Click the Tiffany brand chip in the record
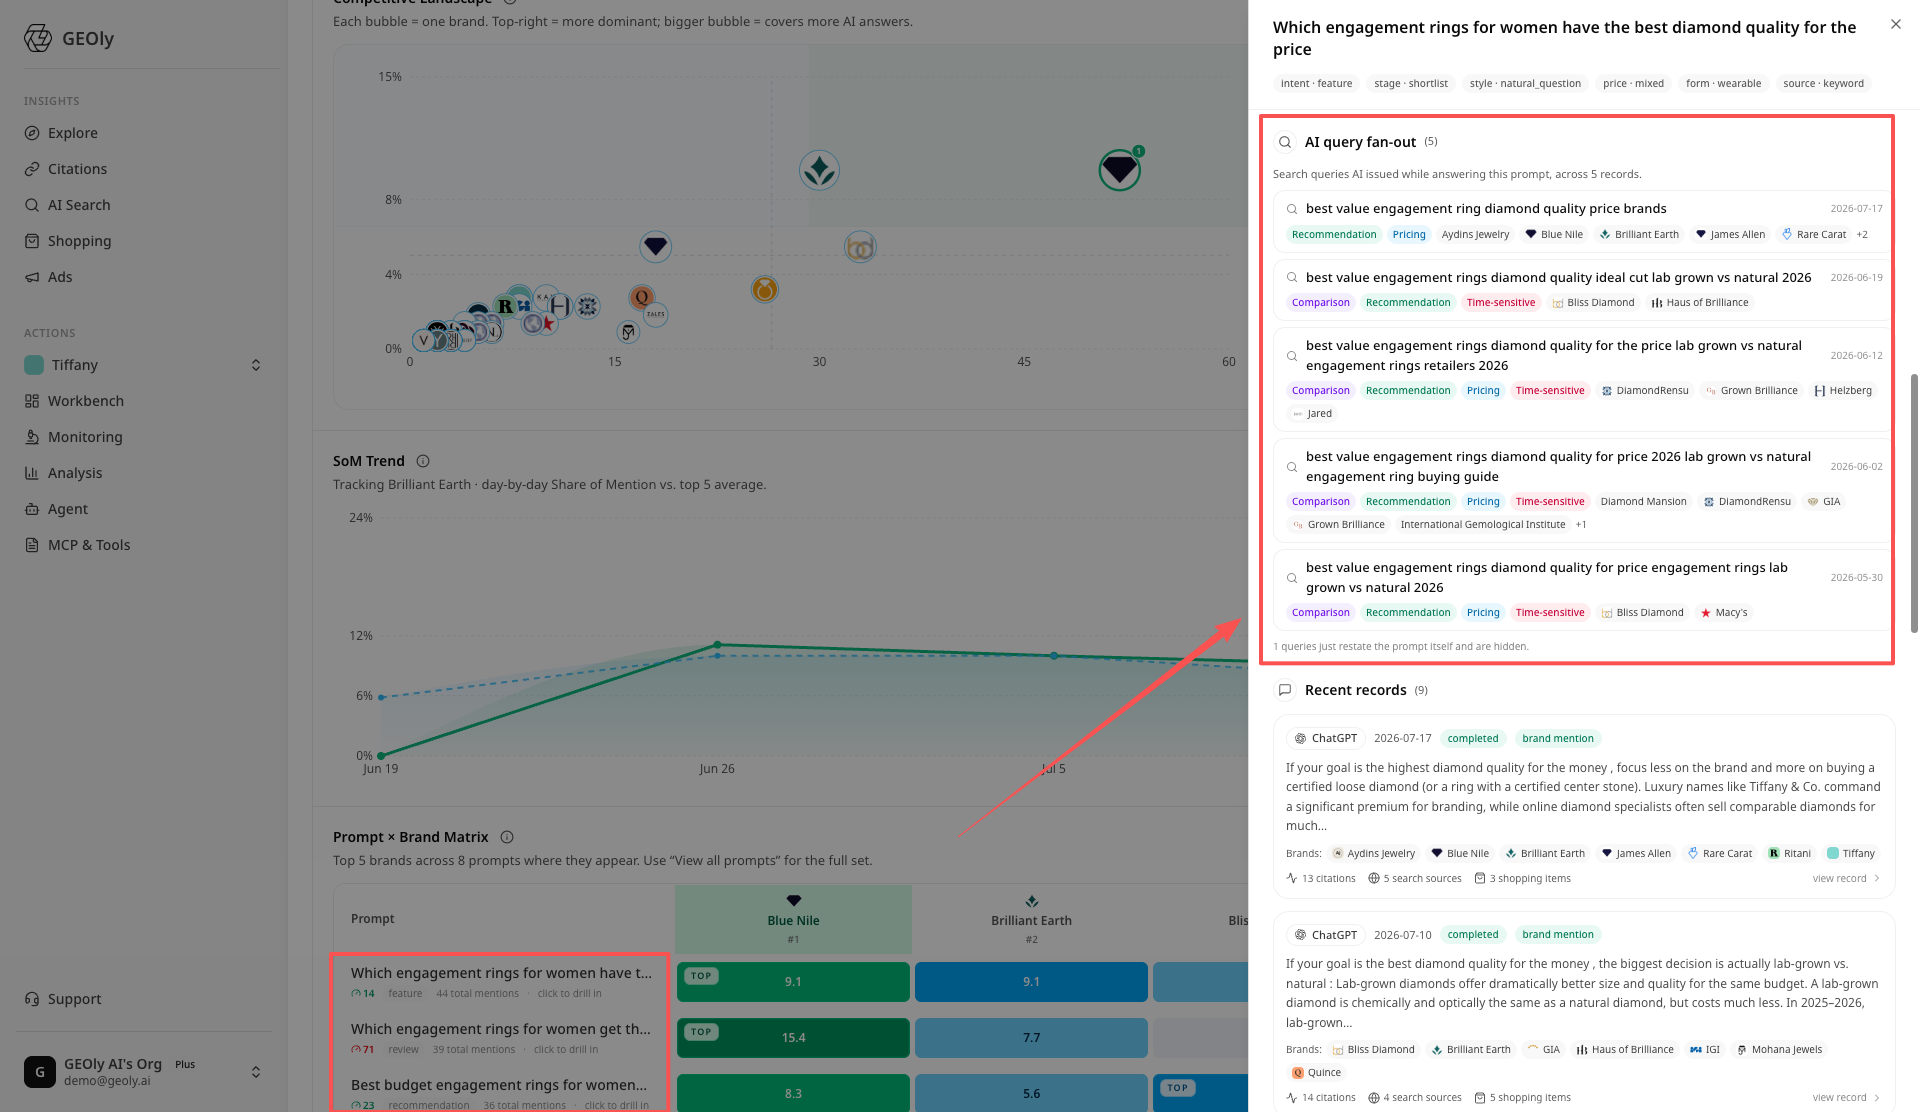Screen dimensions: 1920x1112 tap(1851, 854)
